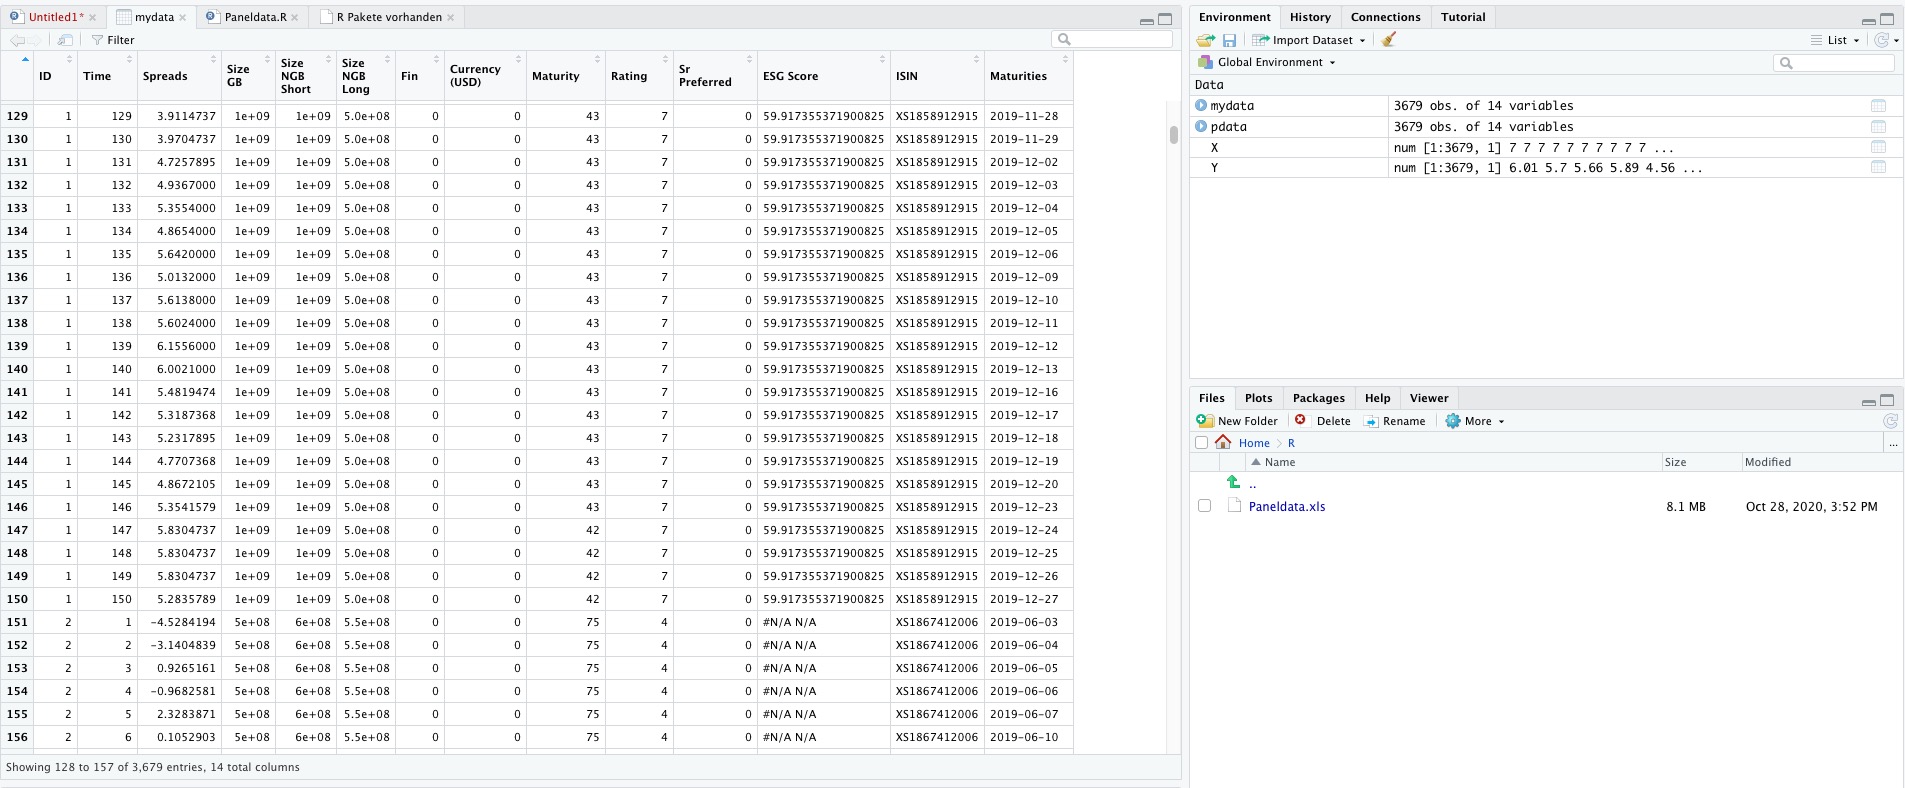
Task: Clear environment objects with the broom icon
Action: 1388,40
